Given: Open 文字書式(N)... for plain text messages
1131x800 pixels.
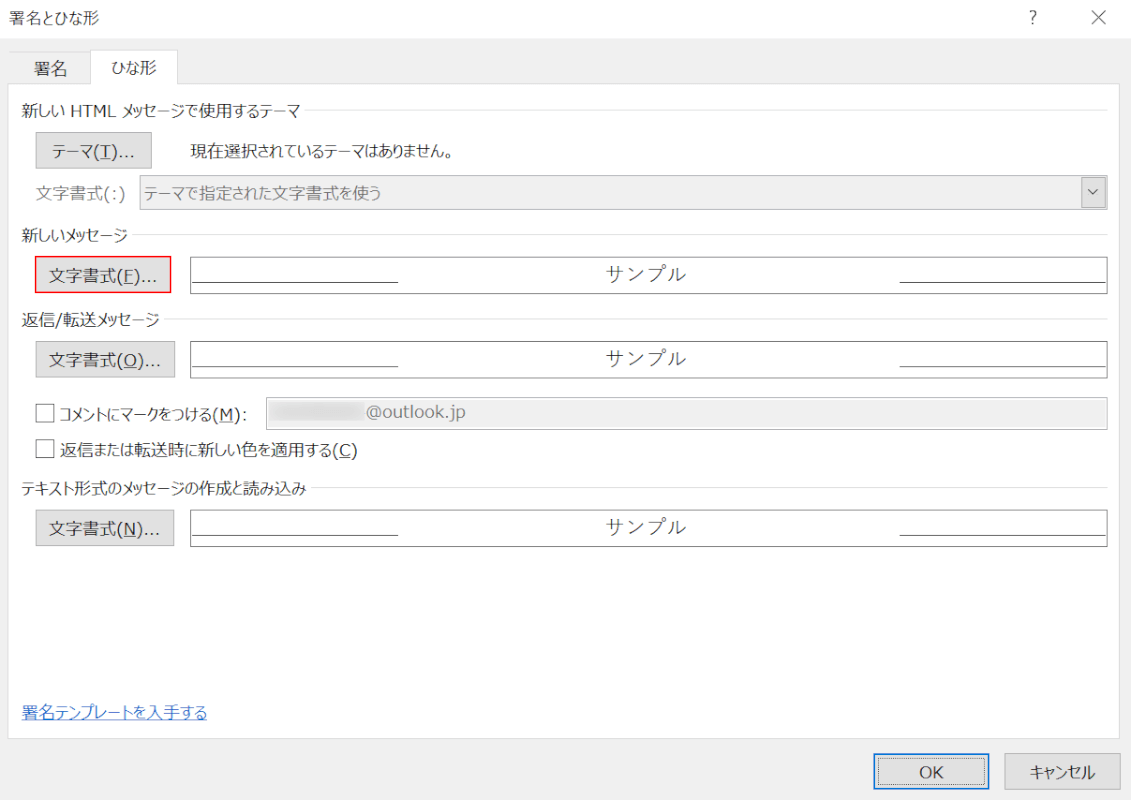Looking at the screenshot, I should 105,528.
